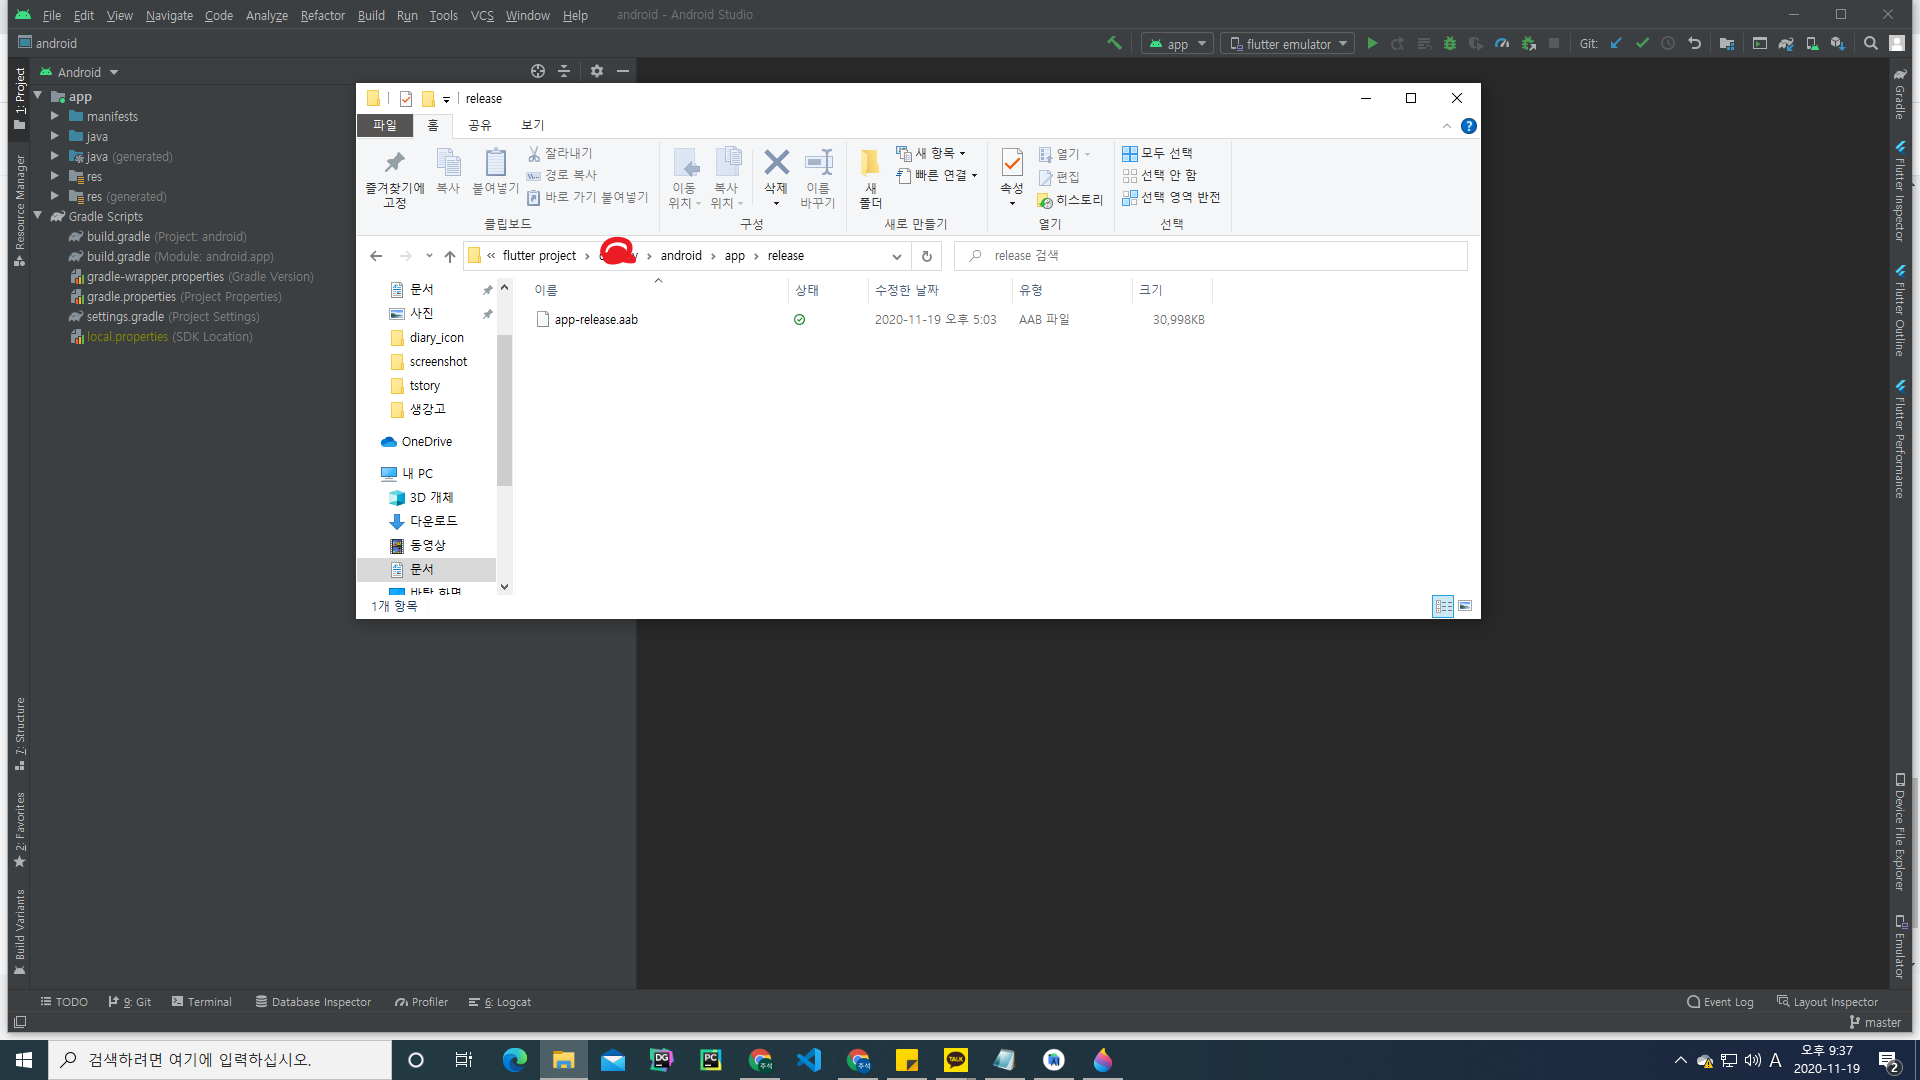Screen dimensions: 1920x1080
Task: Click Search Everywhere magnifier icon
Action: (1870, 44)
